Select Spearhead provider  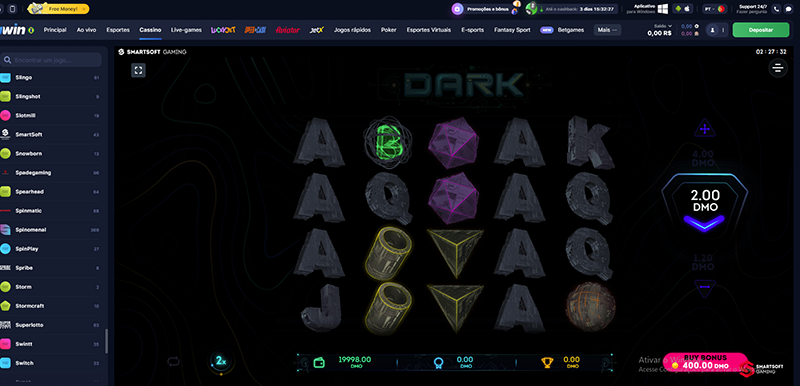[51, 192]
